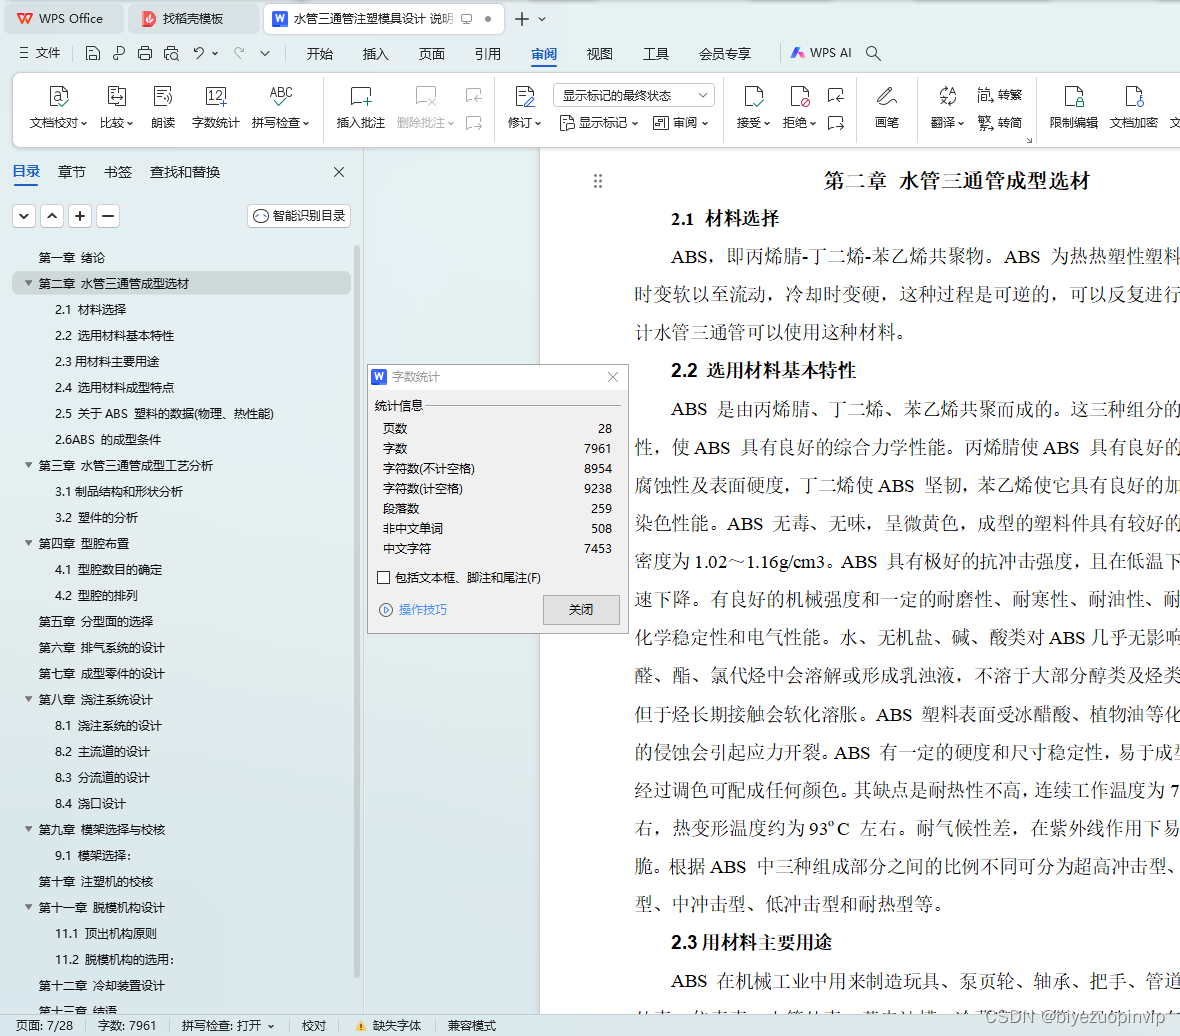
Task: Click the 关闭 button in word count dialog
Action: pyautogui.click(x=581, y=609)
